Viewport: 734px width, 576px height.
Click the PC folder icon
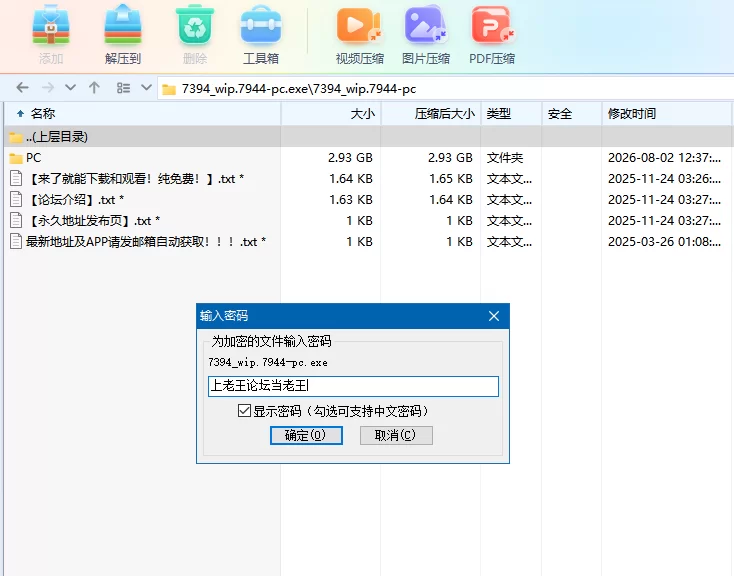coord(16,158)
